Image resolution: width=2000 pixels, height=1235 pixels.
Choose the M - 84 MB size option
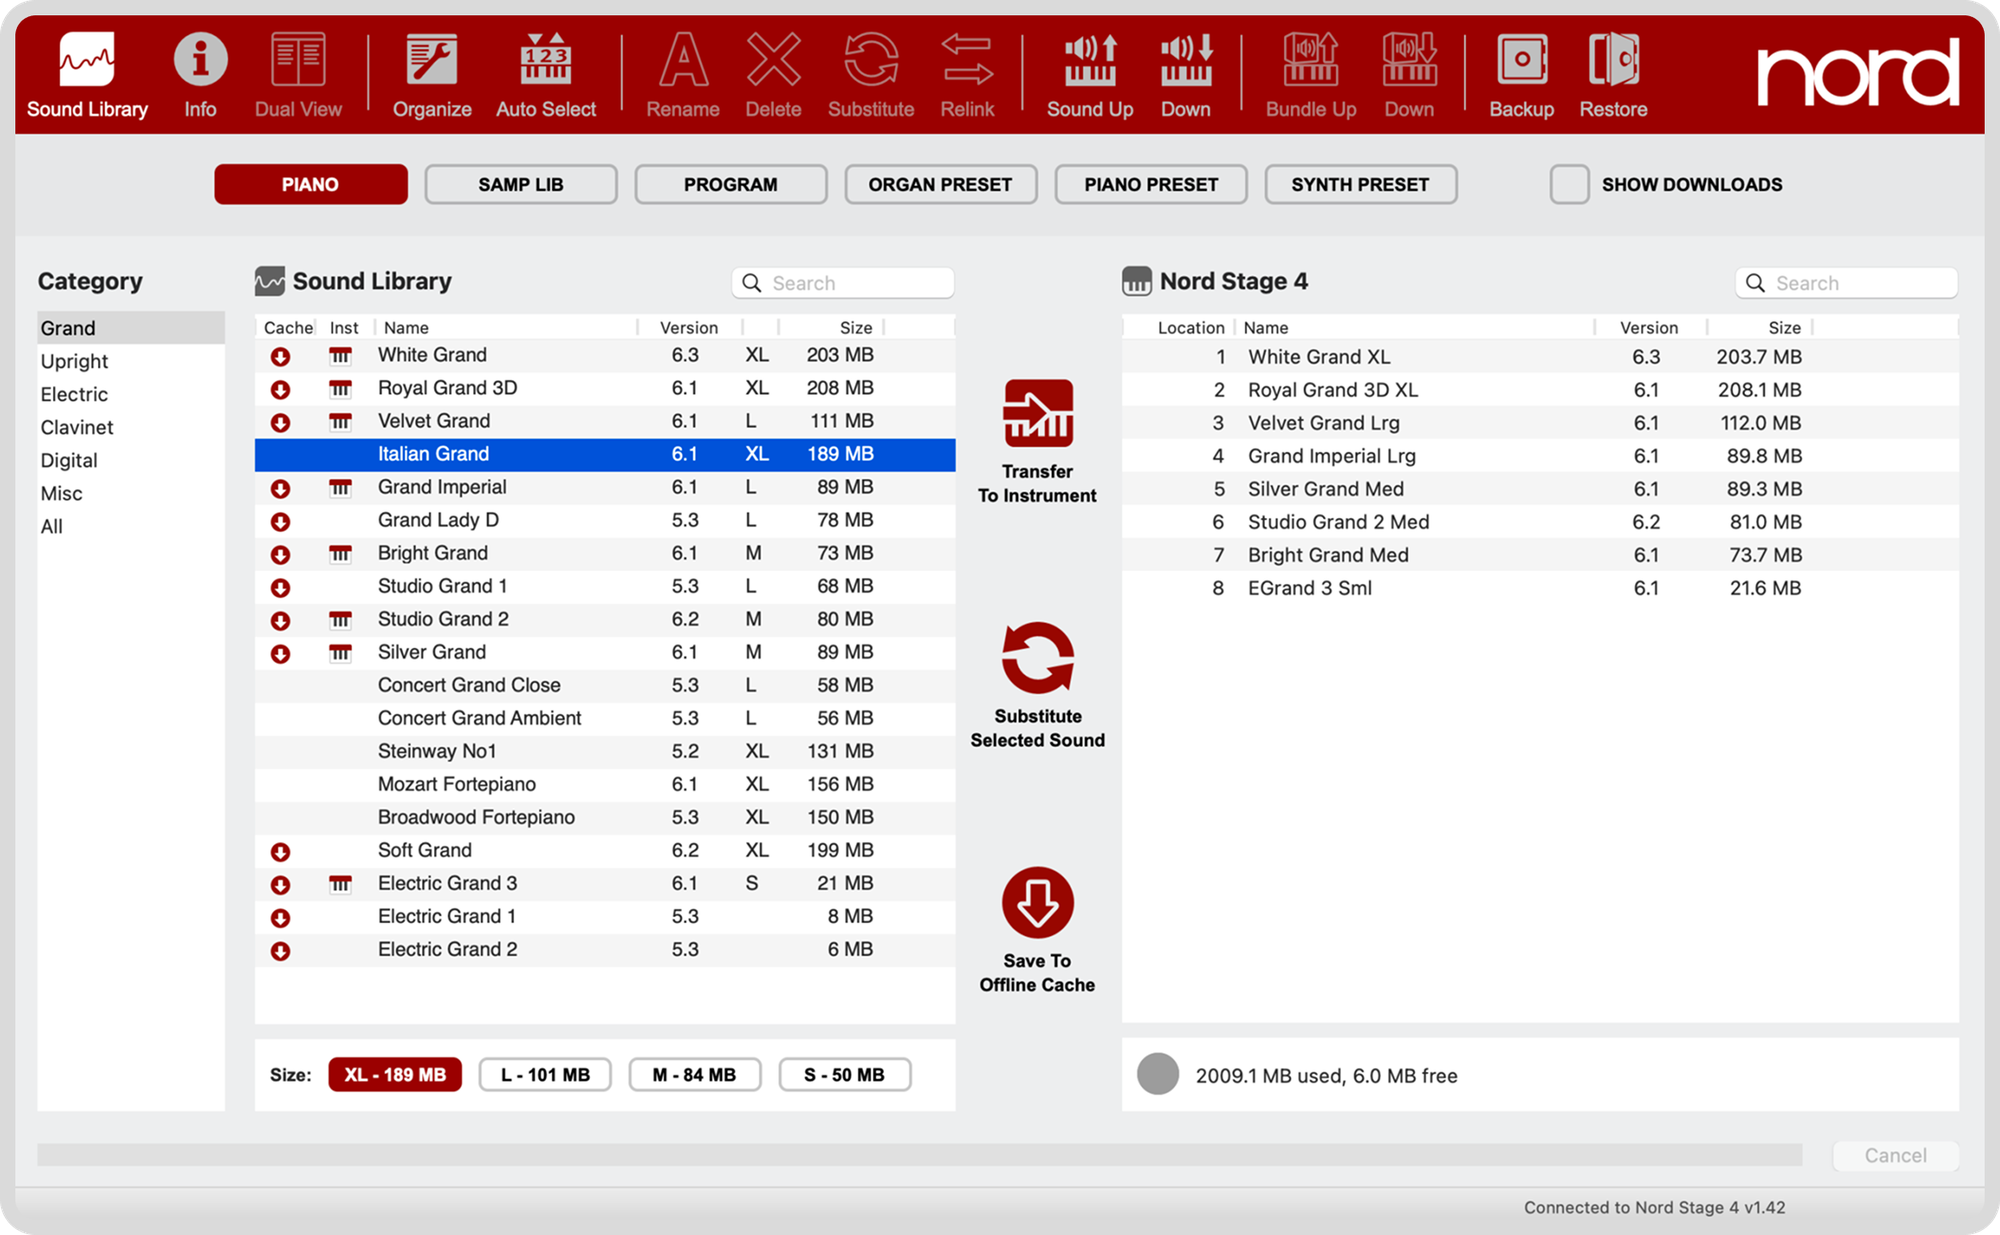click(694, 1075)
